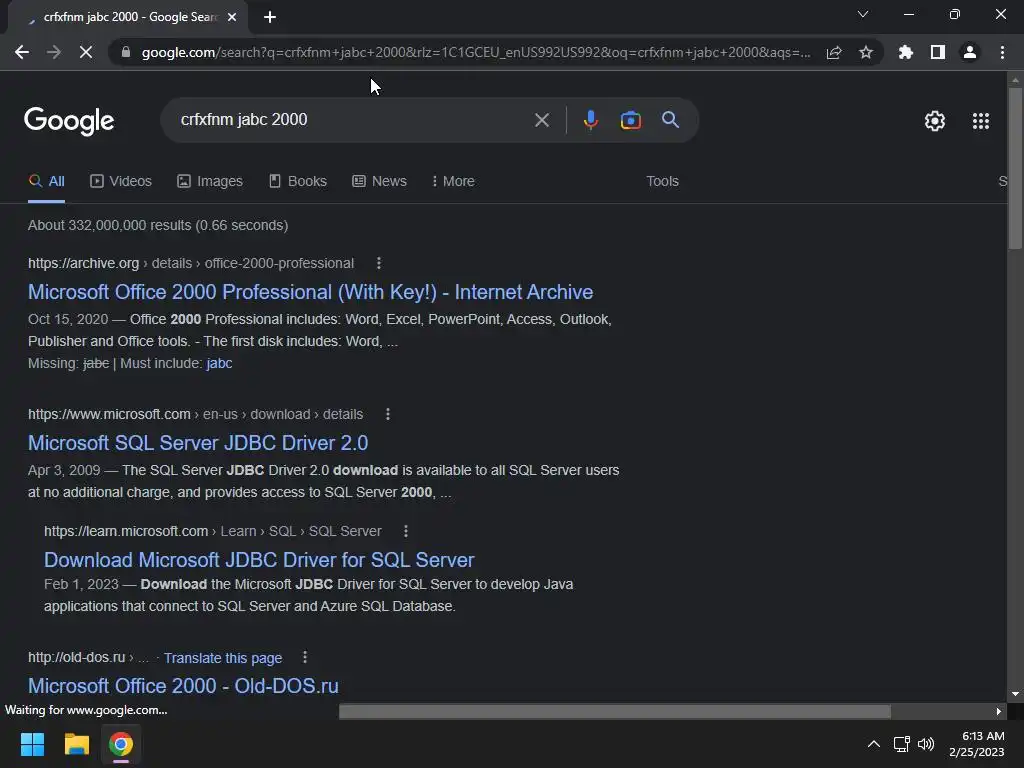This screenshot has height=768, width=1024.
Task: Click in the Google search field
Action: (353, 120)
